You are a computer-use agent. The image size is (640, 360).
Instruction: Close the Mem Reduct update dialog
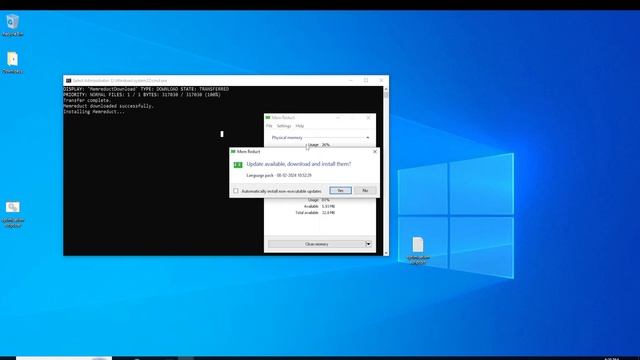click(x=375, y=151)
